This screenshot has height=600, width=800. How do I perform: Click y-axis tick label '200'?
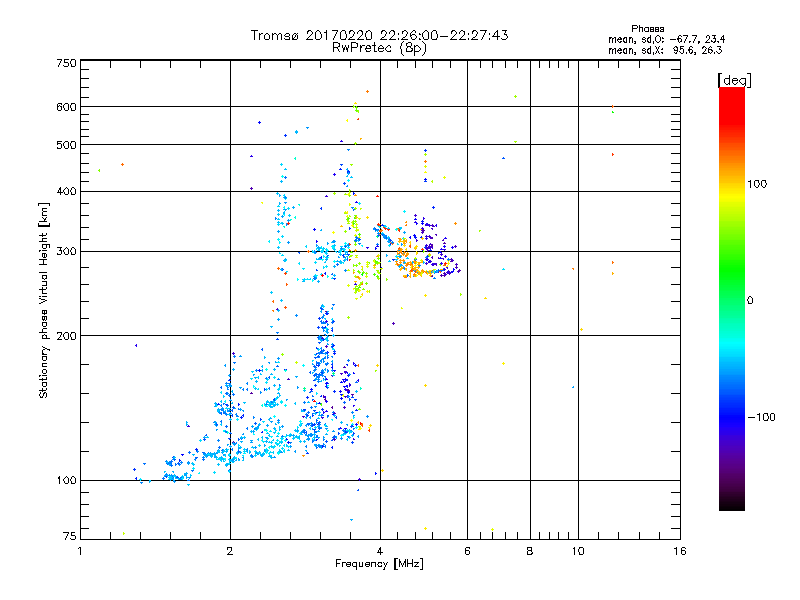pyautogui.click(x=66, y=336)
